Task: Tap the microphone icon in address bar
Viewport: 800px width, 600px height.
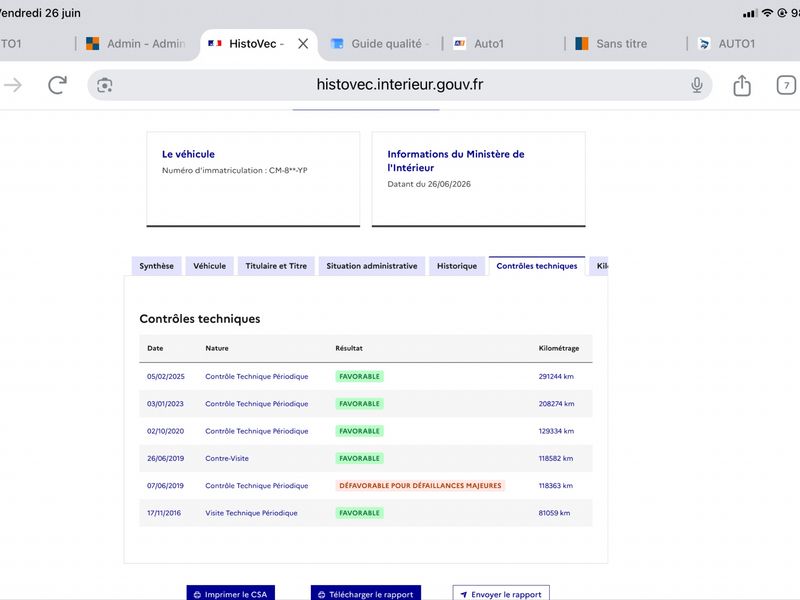Action: pyautogui.click(x=697, y=85)
